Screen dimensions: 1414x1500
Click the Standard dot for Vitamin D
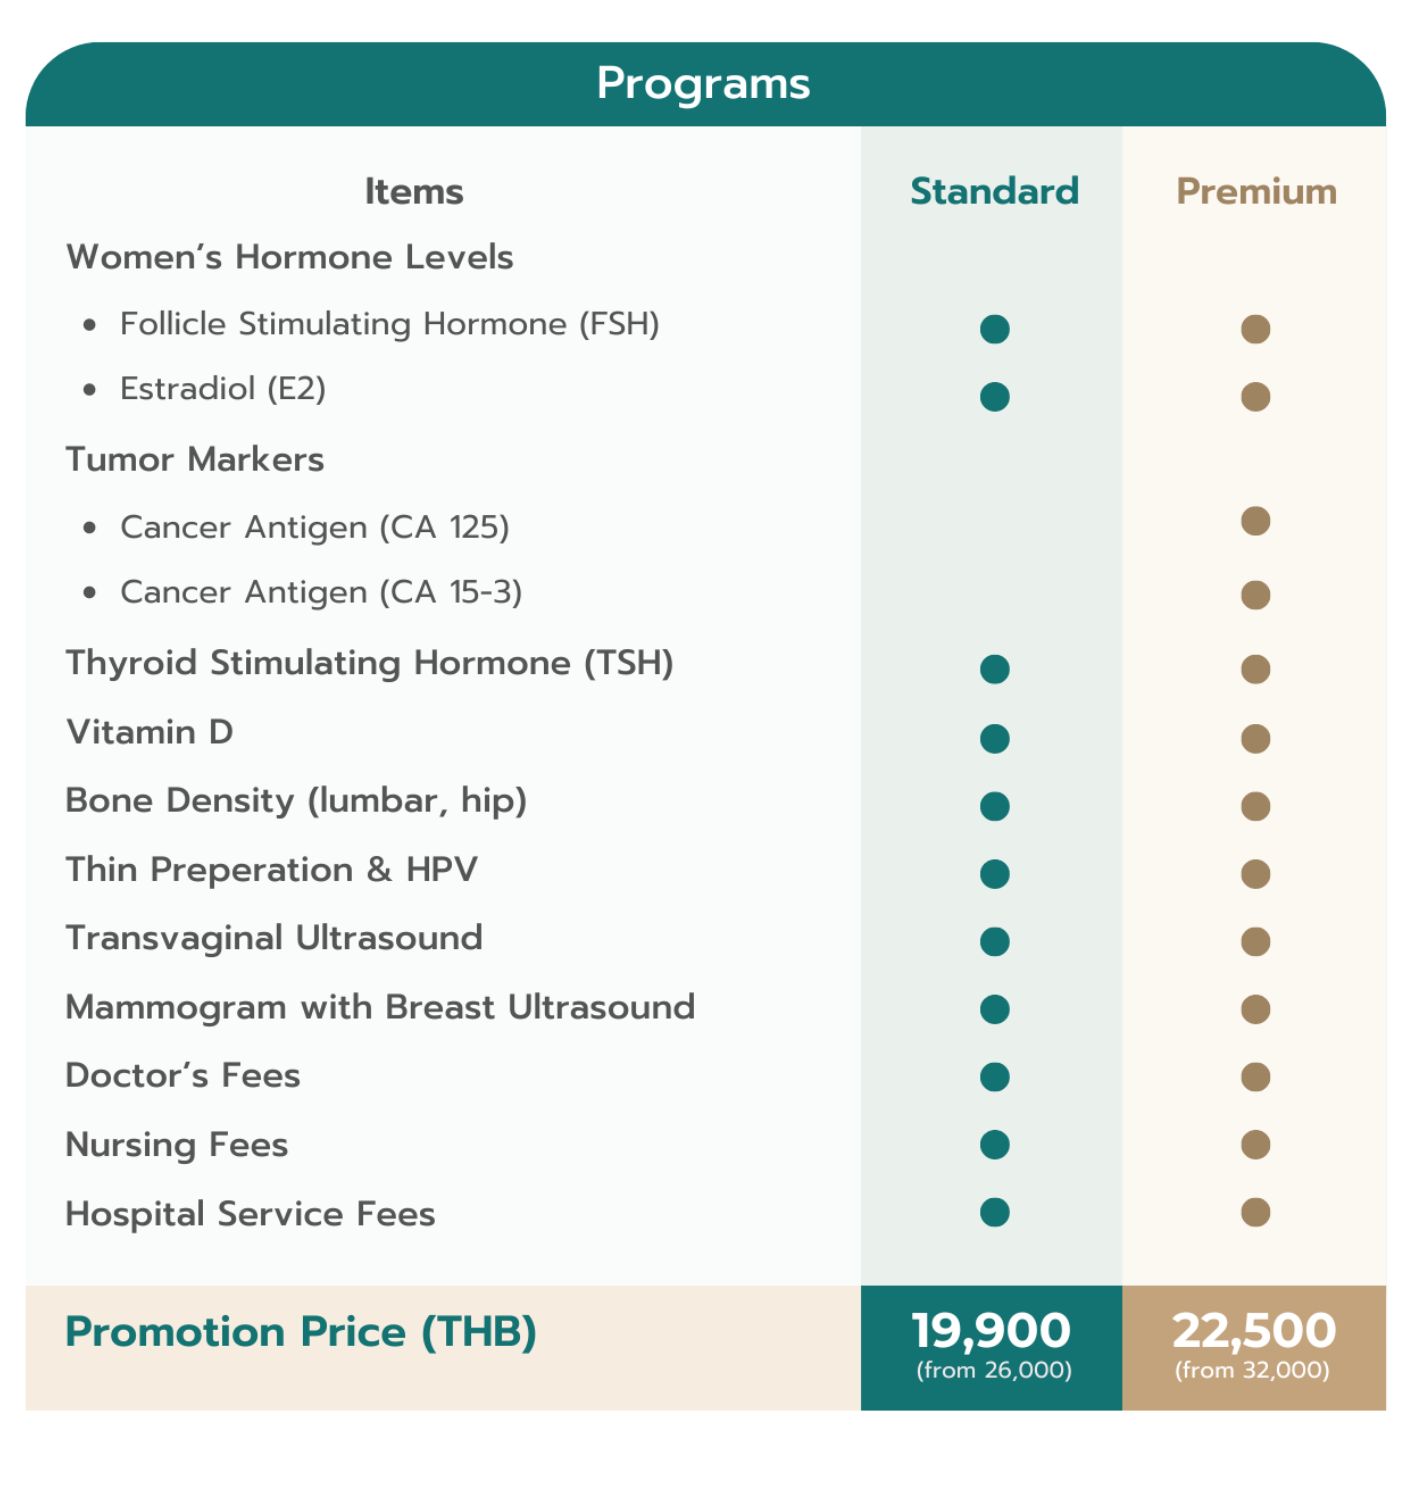click(x=994, y=739)
